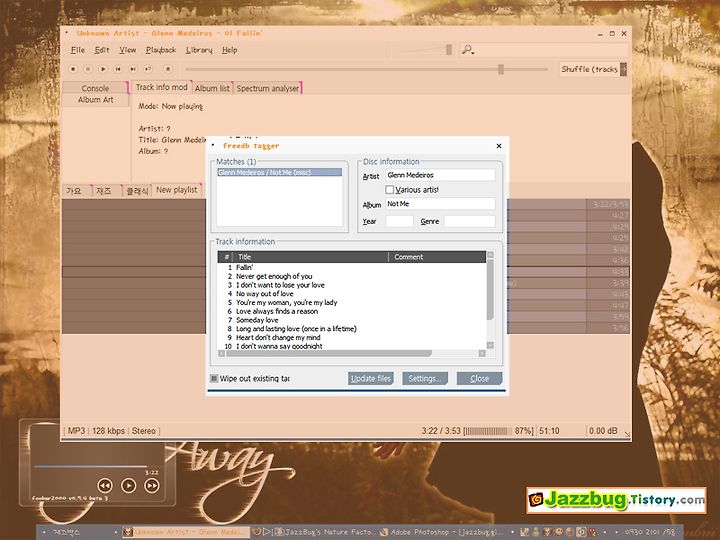The height and width of the screenshot is (540, 720).
Task: Click the Comment column header
Action: tap(437, 257)
